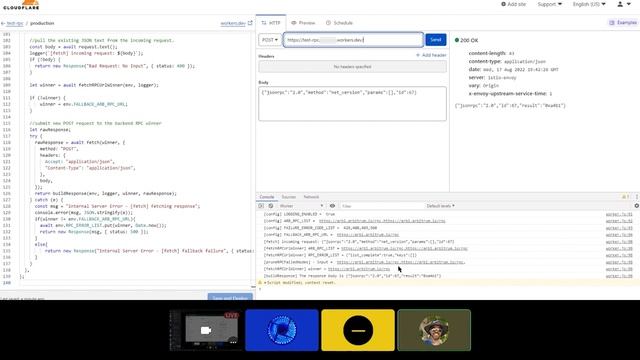
Task: Open the workers.dev link above the editor
Action: point(233,23)
